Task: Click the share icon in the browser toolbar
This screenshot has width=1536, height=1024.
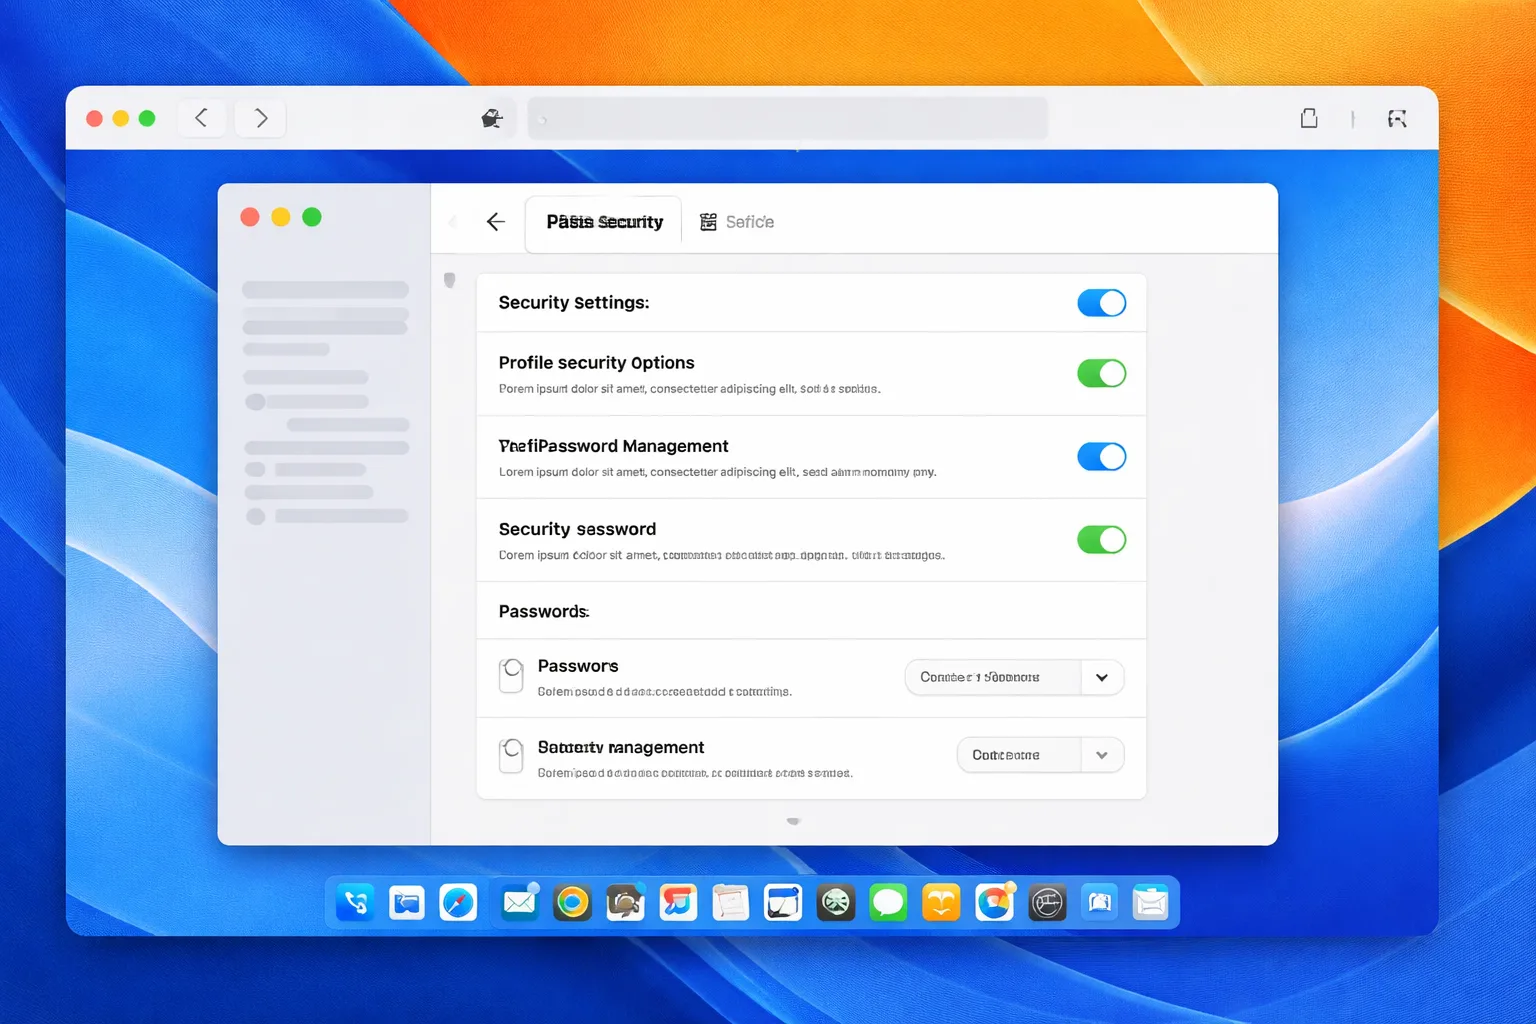Action: tap(1309, 118)
